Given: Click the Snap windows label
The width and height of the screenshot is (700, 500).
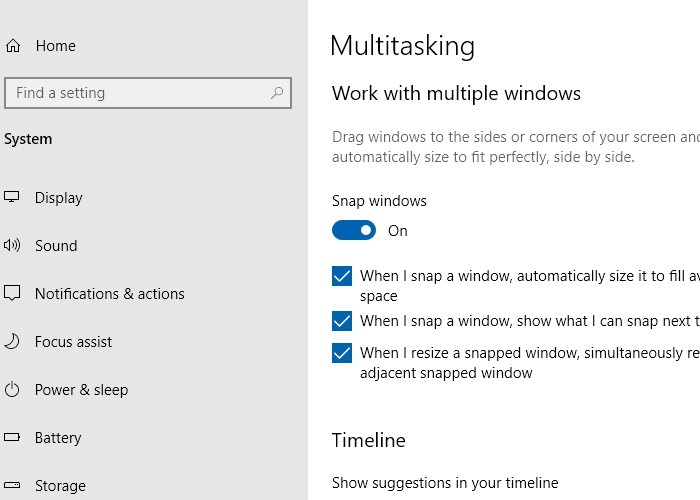Looking at the screenshot, I should click(379, 201).
